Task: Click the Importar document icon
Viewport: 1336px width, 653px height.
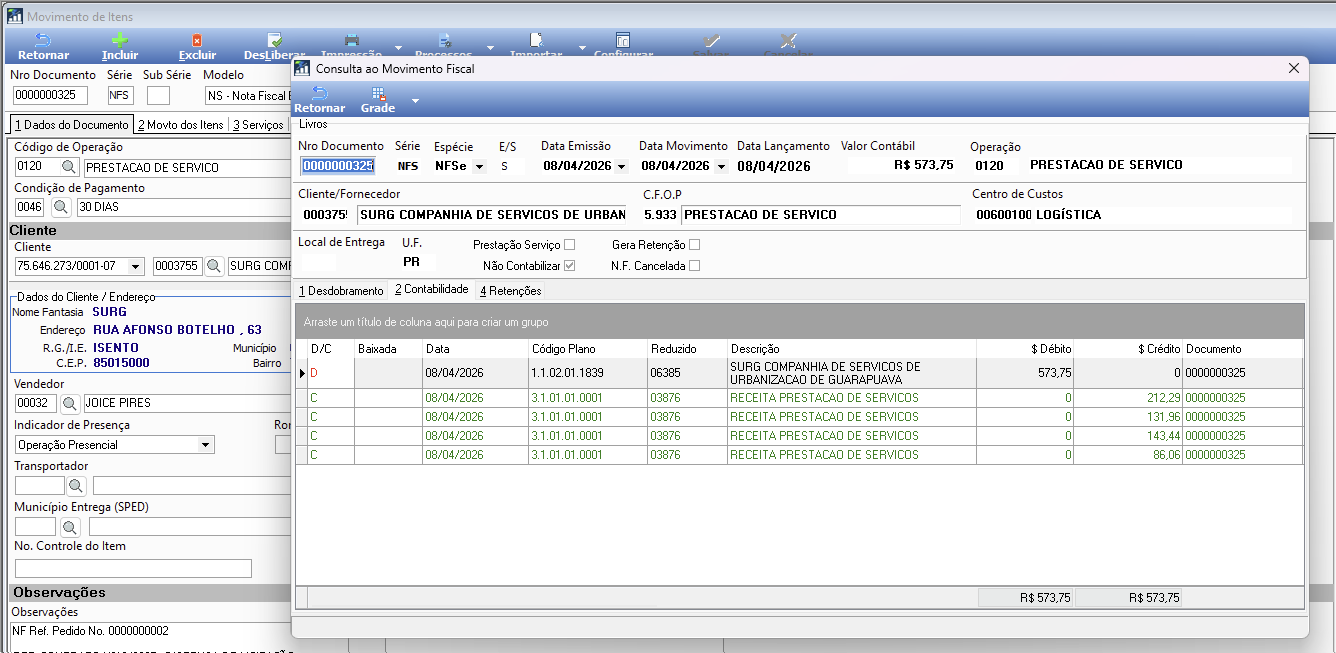Action: click(x=536, y=41)
